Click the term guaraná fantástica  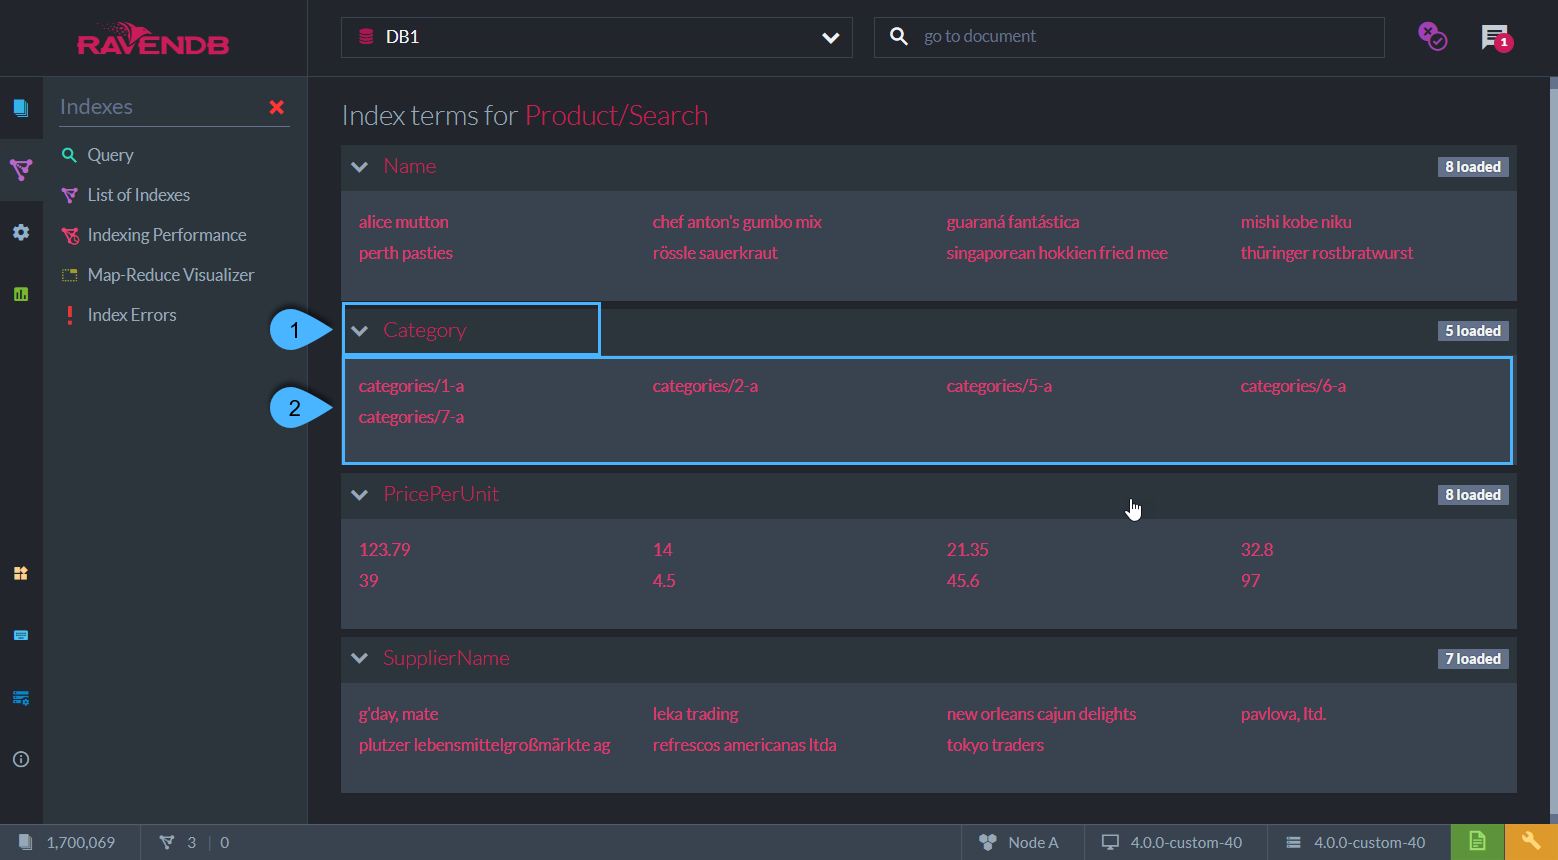pyautogui.click(x=1013, y=222)
